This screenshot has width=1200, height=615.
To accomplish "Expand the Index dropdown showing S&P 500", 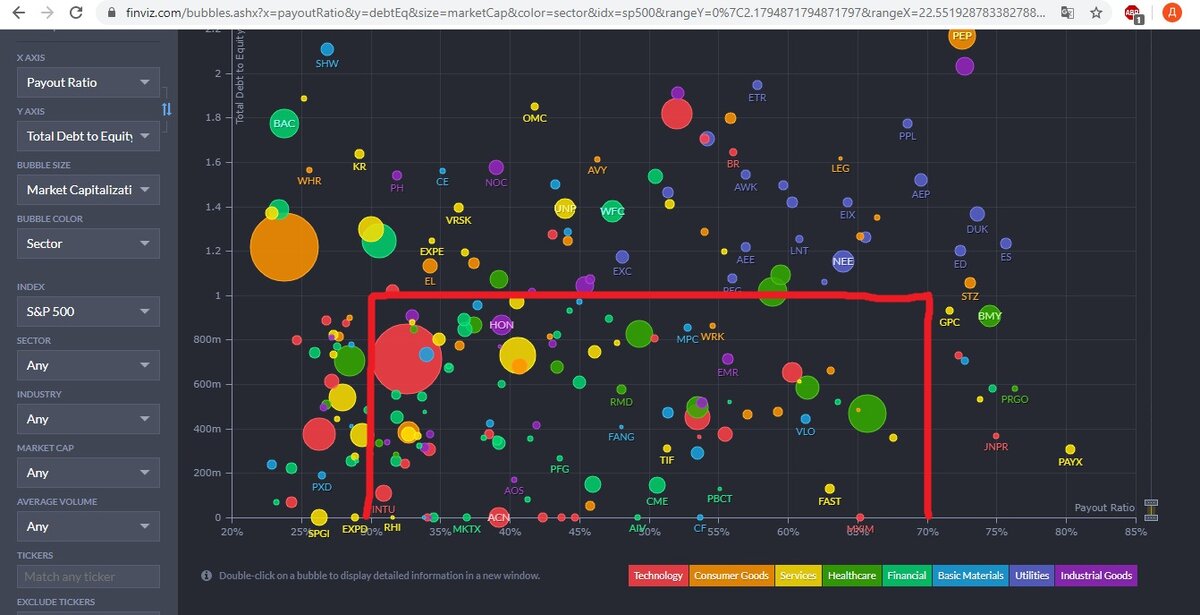I will pyautogui.click(x=88, y=311).
